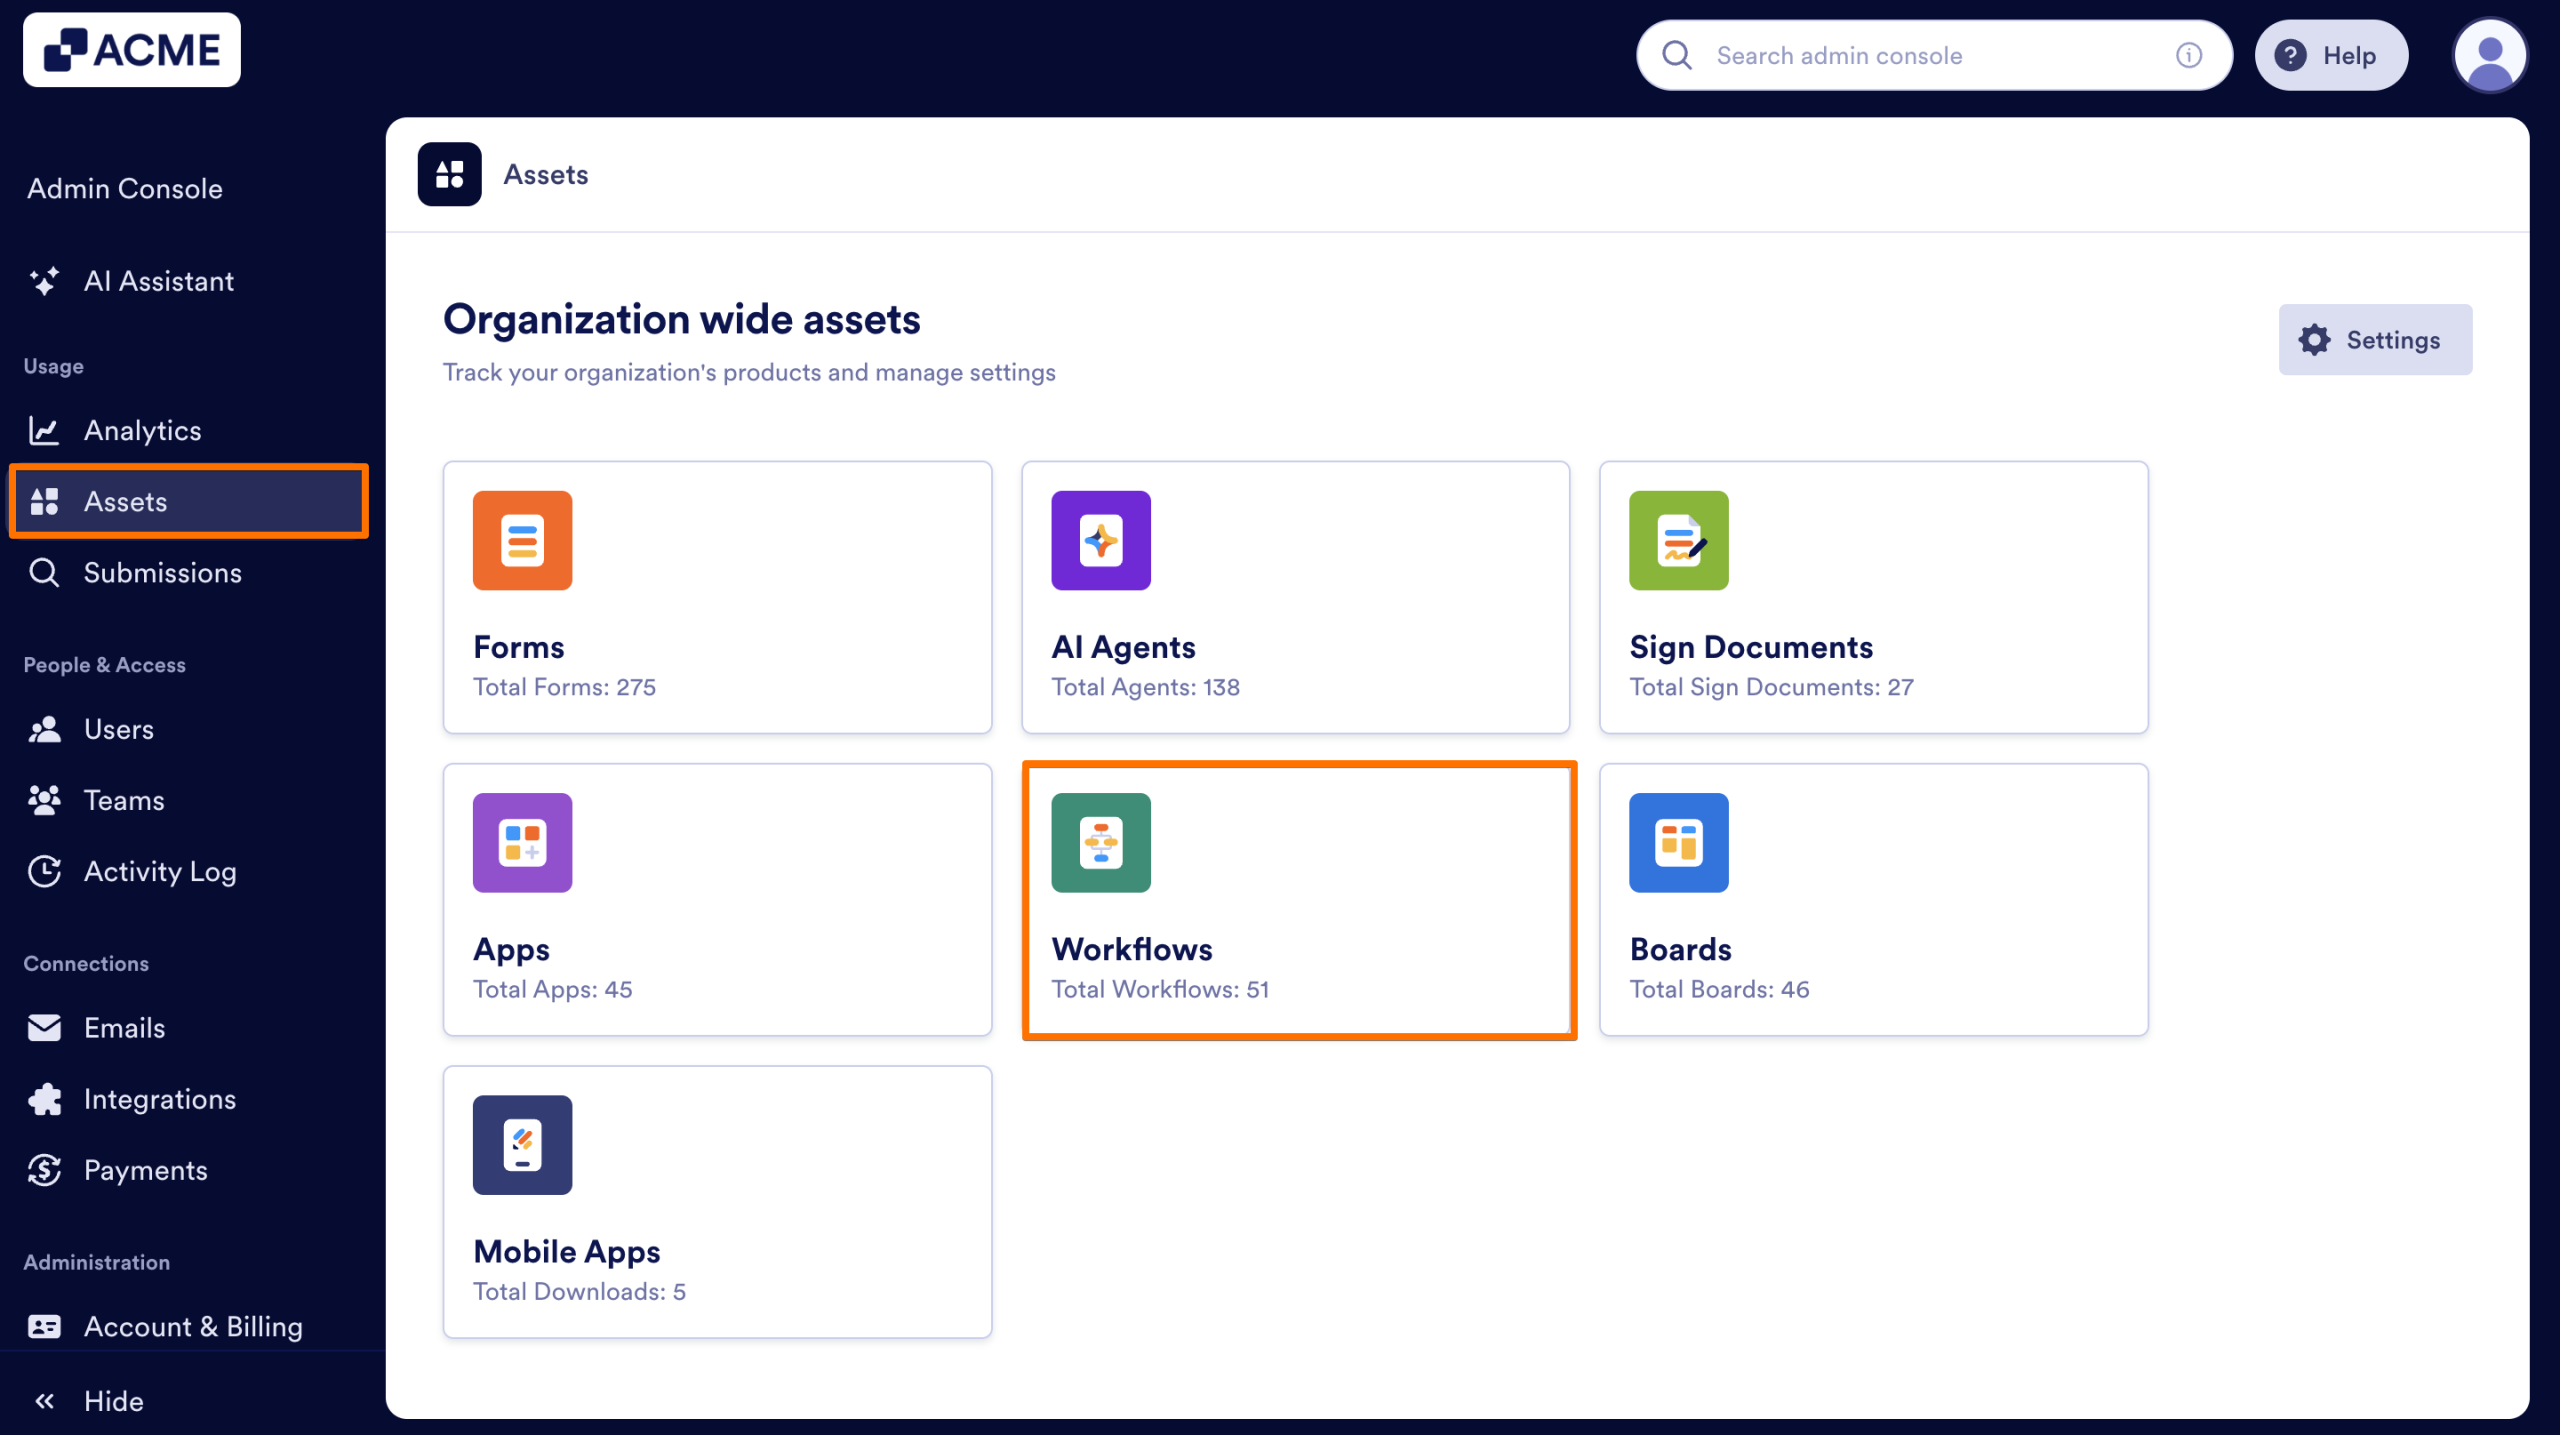Click the AI Assistant sparkle icon

(44, 281)
